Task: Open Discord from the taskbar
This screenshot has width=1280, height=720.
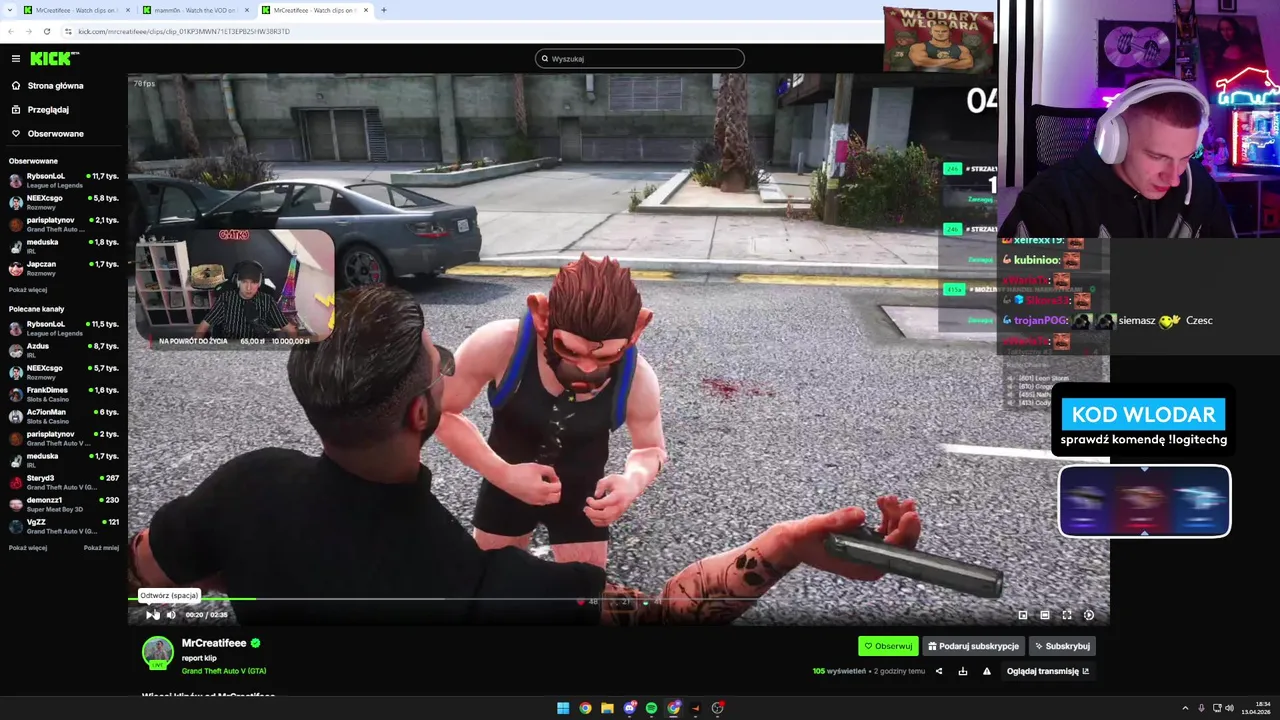Action: coord(630,708)
